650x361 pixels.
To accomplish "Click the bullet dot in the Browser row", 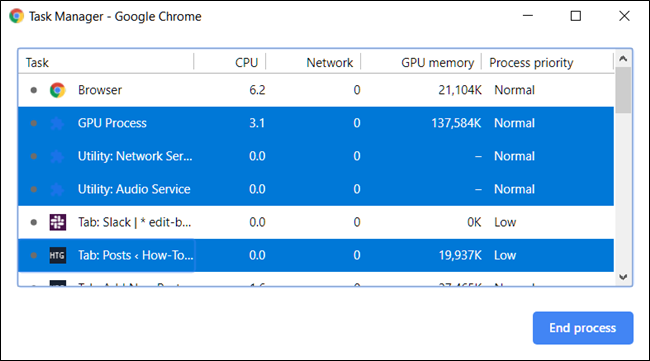I will point(34,90).
